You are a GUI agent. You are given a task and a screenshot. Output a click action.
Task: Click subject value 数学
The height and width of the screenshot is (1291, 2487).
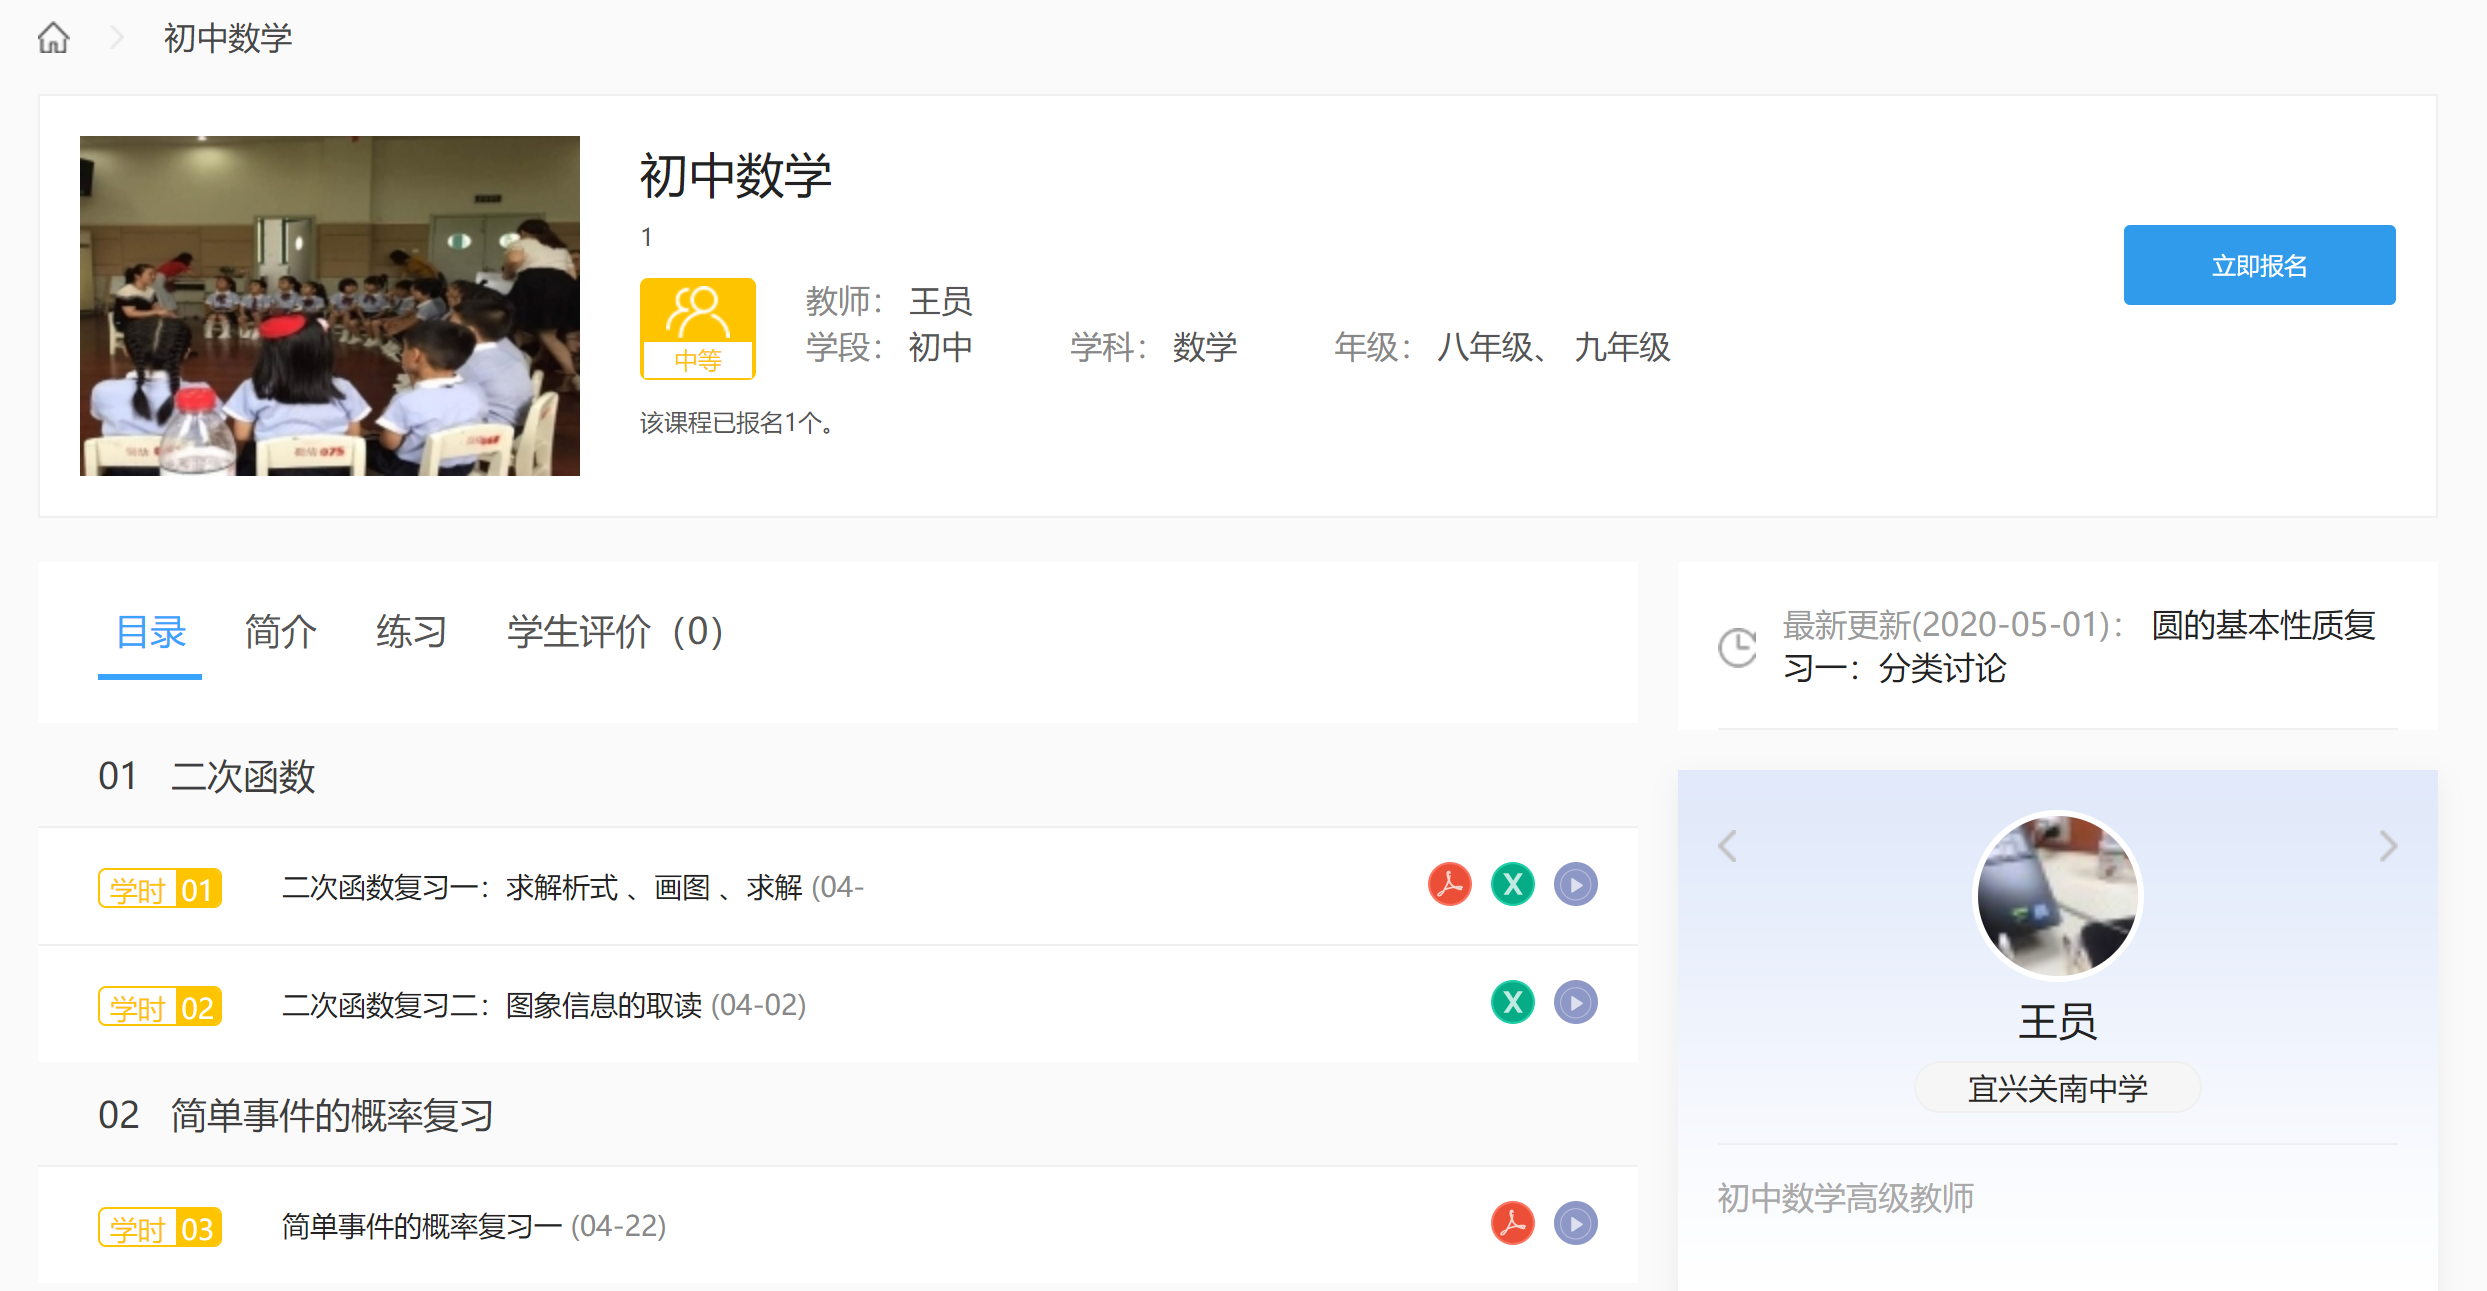click(1205, 347)
